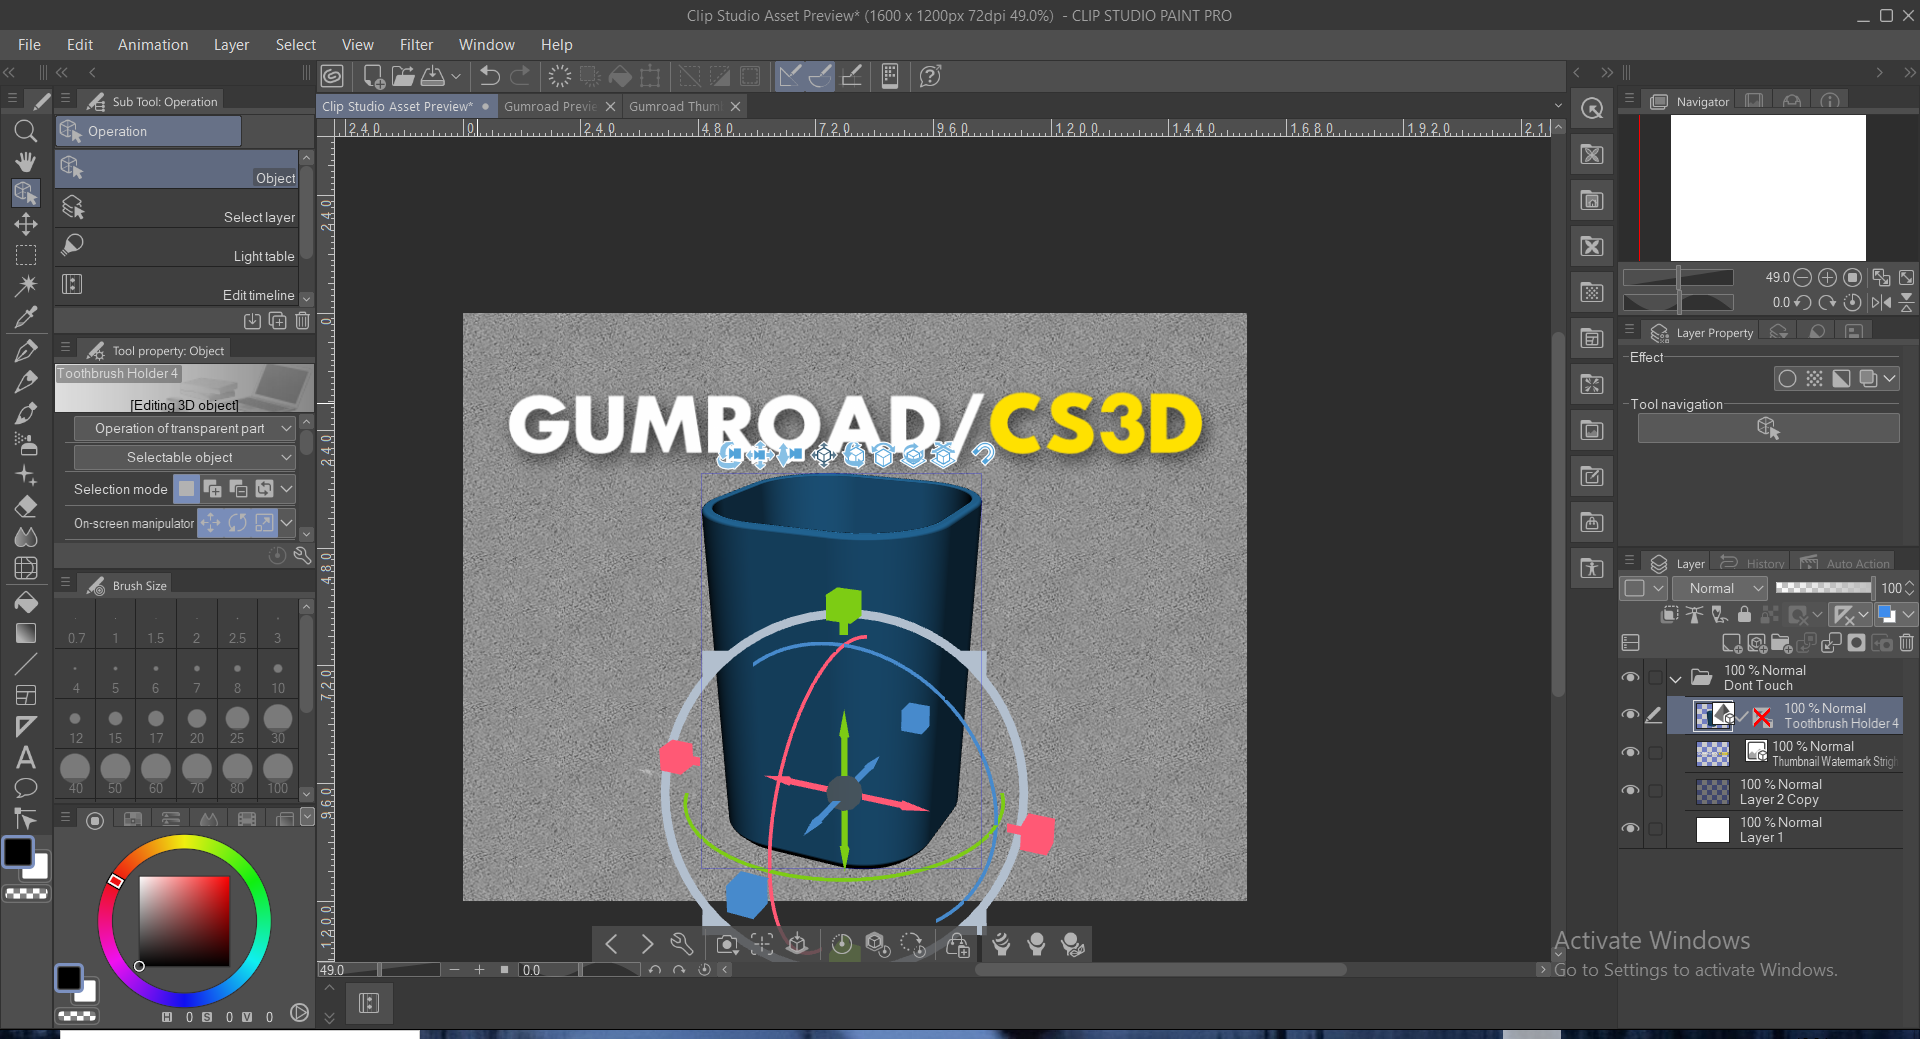
Task: Click the flip horizontal icon in Navigator
Action: [x=1881, y=302]
